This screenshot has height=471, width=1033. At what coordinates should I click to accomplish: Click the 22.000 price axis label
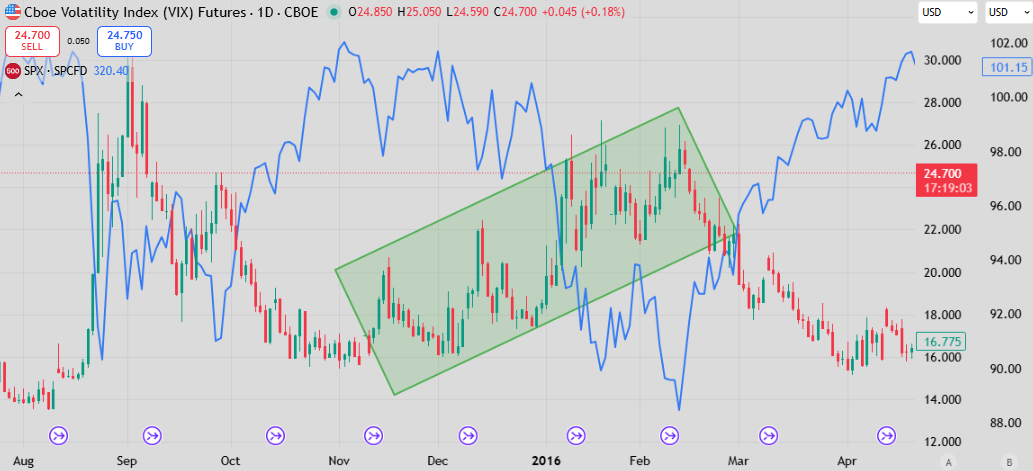(943, 230)
